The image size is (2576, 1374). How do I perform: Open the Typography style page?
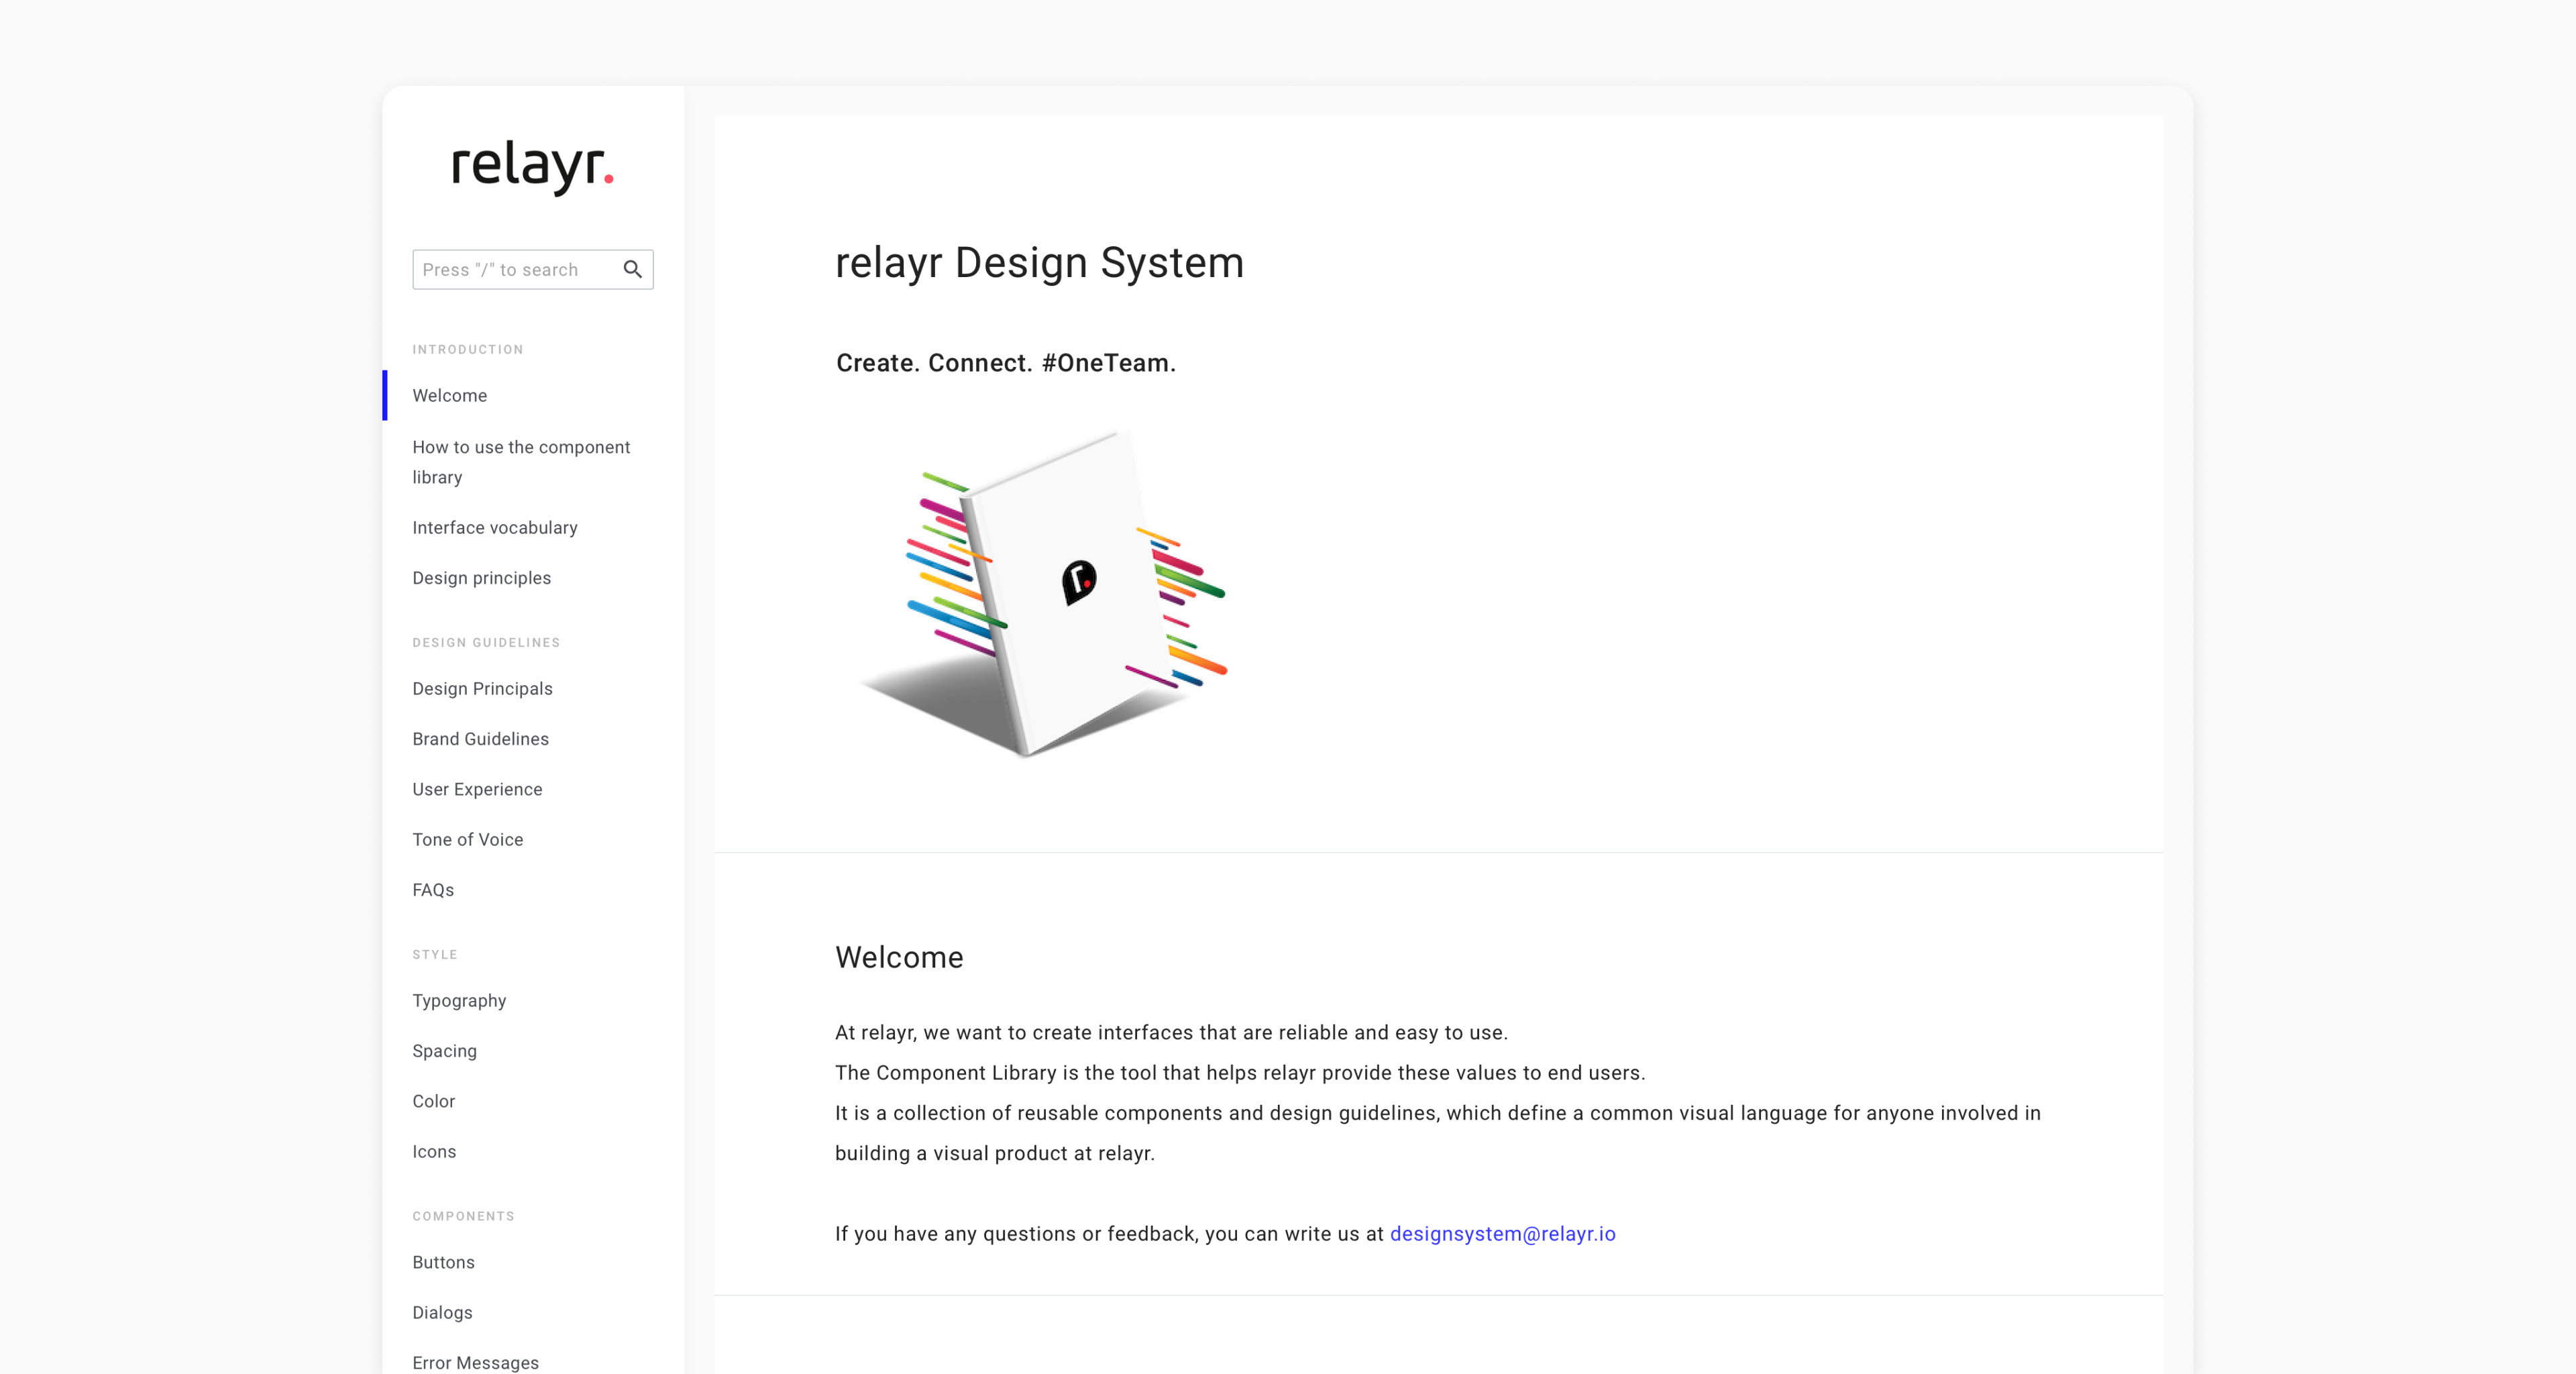click(459, 1001)
